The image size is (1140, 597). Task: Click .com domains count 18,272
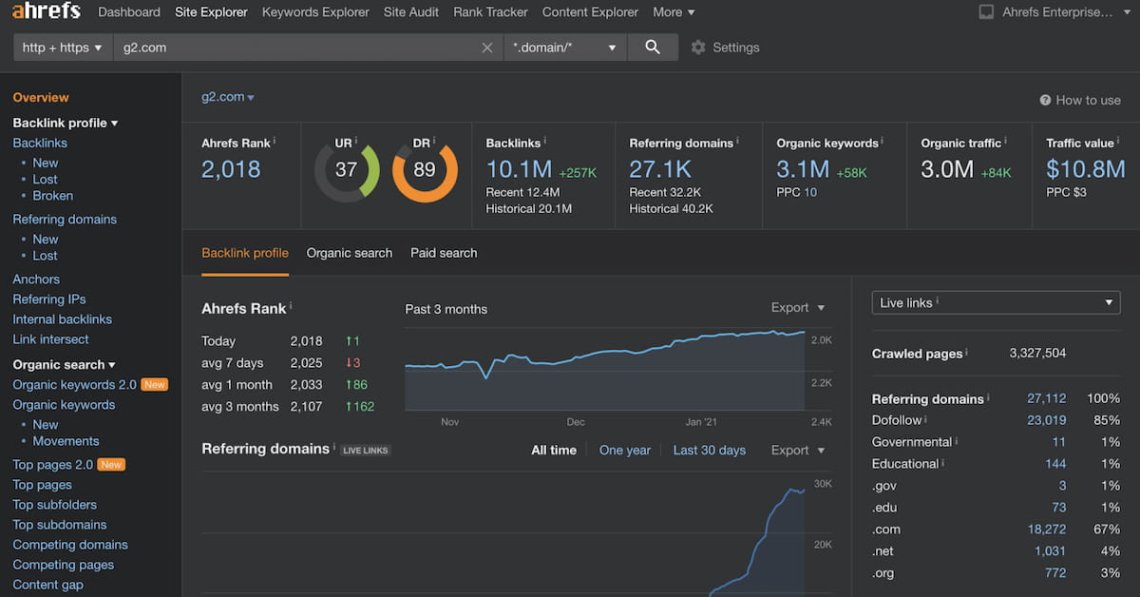[1046, 529]
